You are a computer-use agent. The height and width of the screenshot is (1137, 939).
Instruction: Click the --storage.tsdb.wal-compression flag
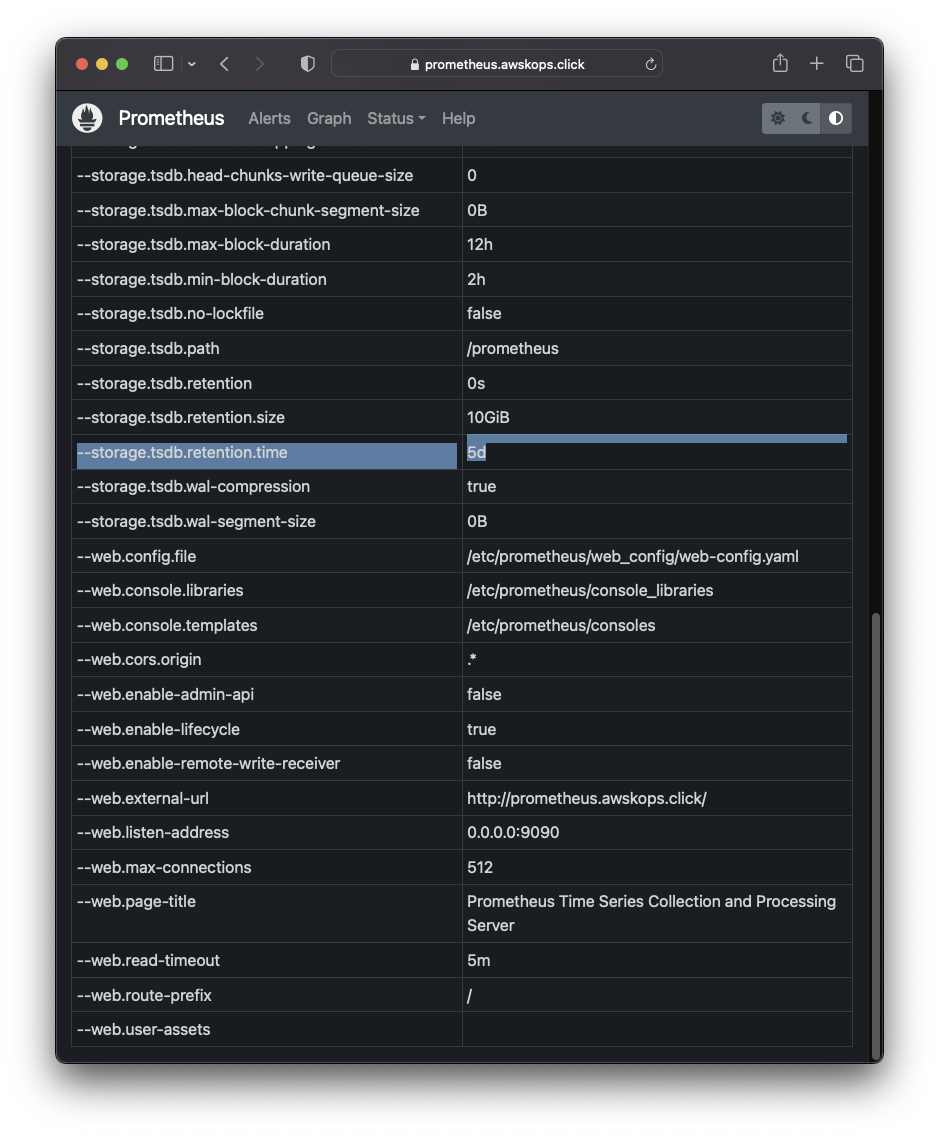coord(194,487)
